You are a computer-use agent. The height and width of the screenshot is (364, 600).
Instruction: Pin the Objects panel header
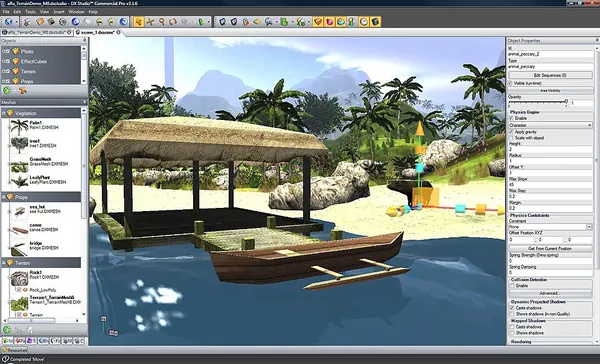[x=85, y=40]
